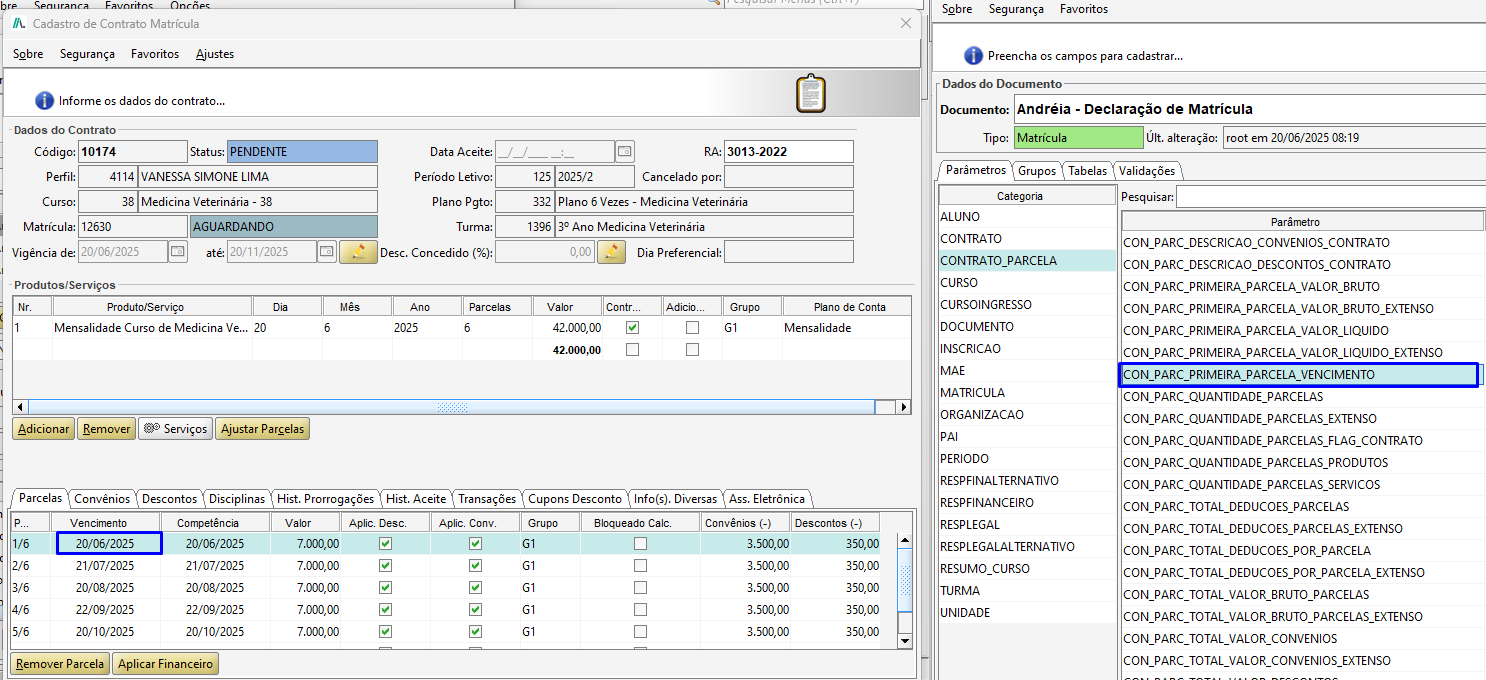Click the Remover button under the products table
This screenshot has height=680, width=1486.
(x=106, y=429)
